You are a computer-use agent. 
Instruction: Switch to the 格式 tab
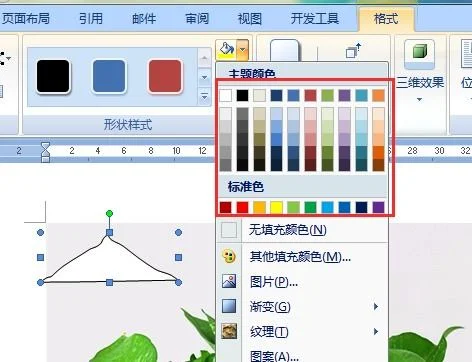(x=386, y=18)
